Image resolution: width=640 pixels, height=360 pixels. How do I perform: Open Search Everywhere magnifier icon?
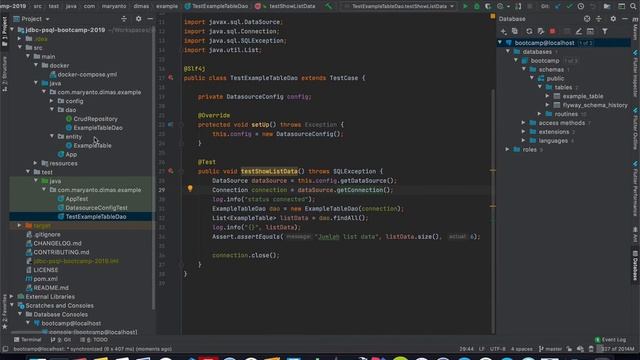[633, 6]
